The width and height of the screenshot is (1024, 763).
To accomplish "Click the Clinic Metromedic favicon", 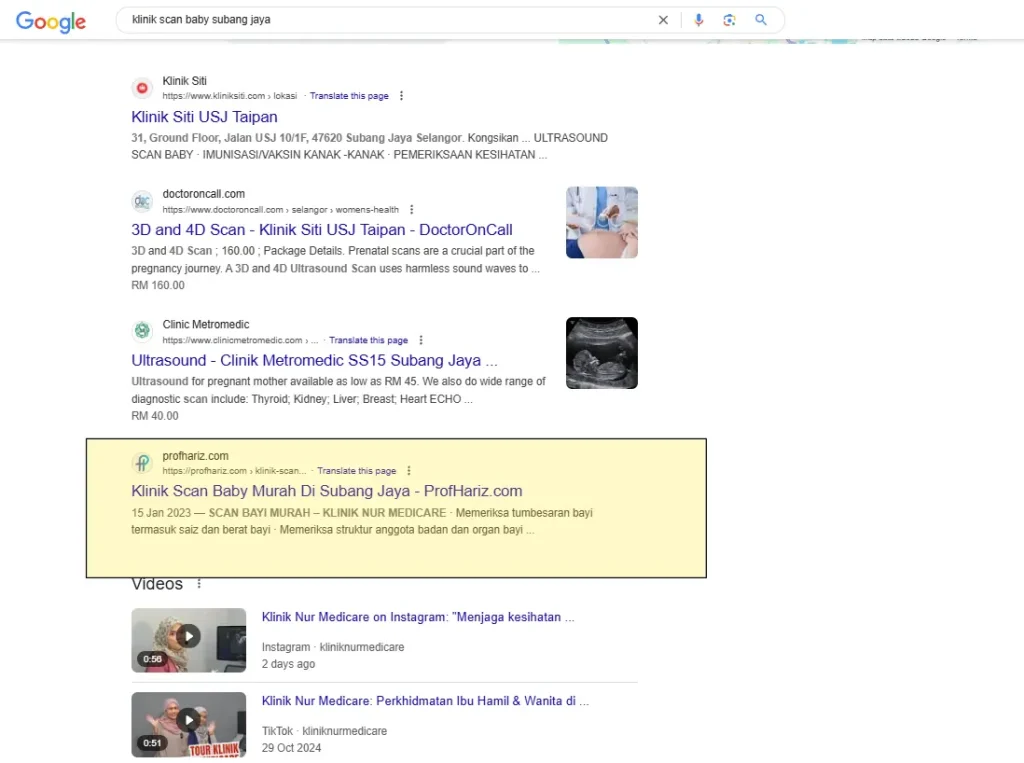I will tap(142, 330).
